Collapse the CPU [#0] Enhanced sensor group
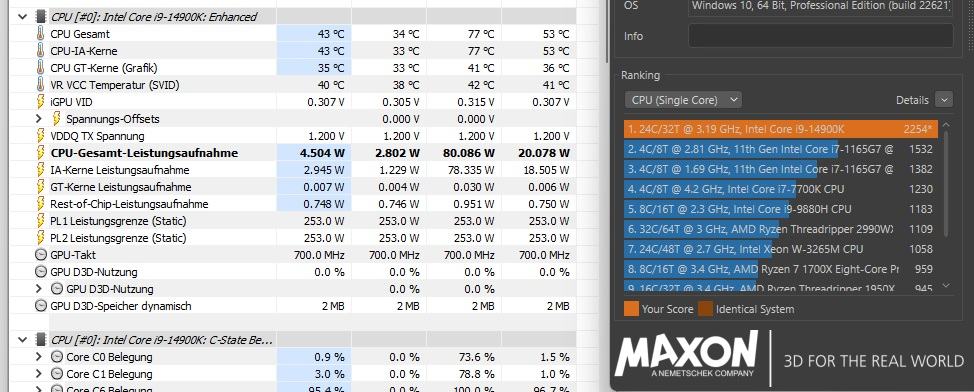Viewport: 974px width, 392px height. 23,17
